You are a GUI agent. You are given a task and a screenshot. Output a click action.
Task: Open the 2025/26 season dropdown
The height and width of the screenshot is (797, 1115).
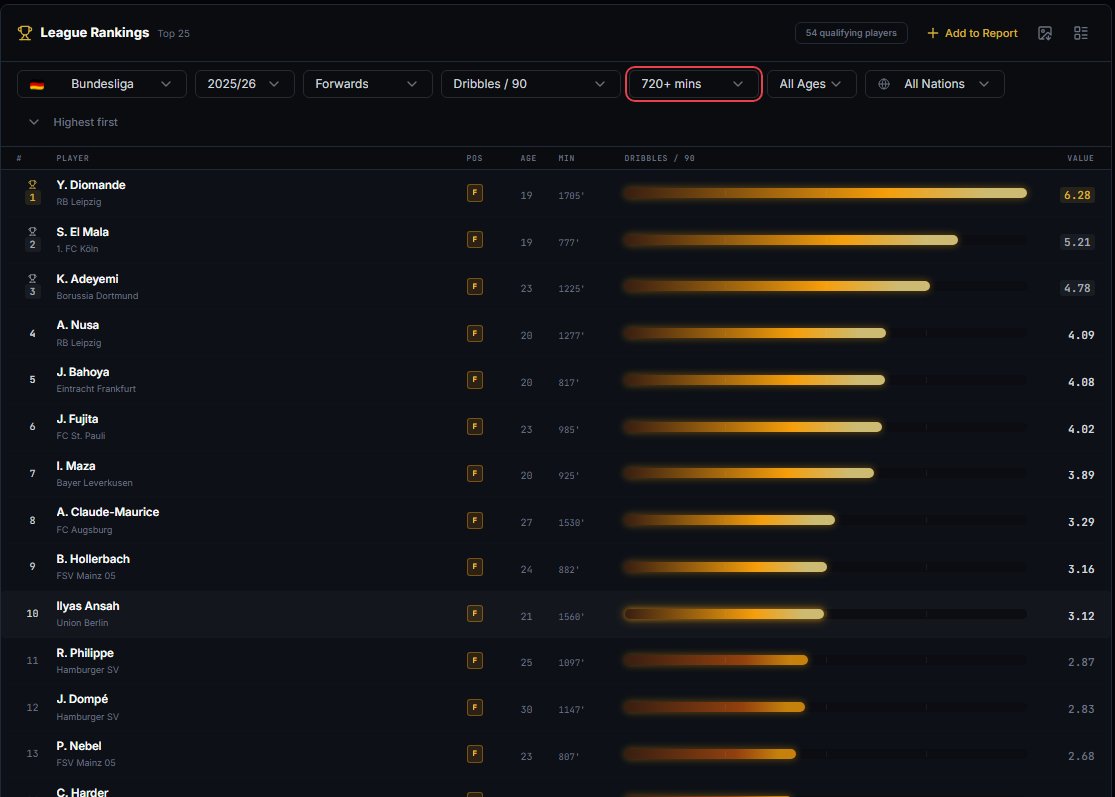[245, 84]
